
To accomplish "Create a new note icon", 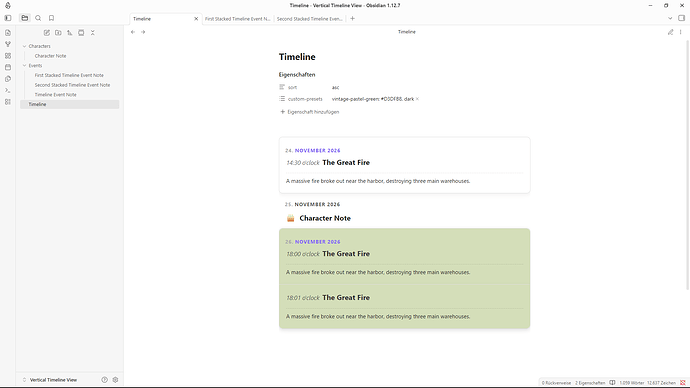I will 47,33.
